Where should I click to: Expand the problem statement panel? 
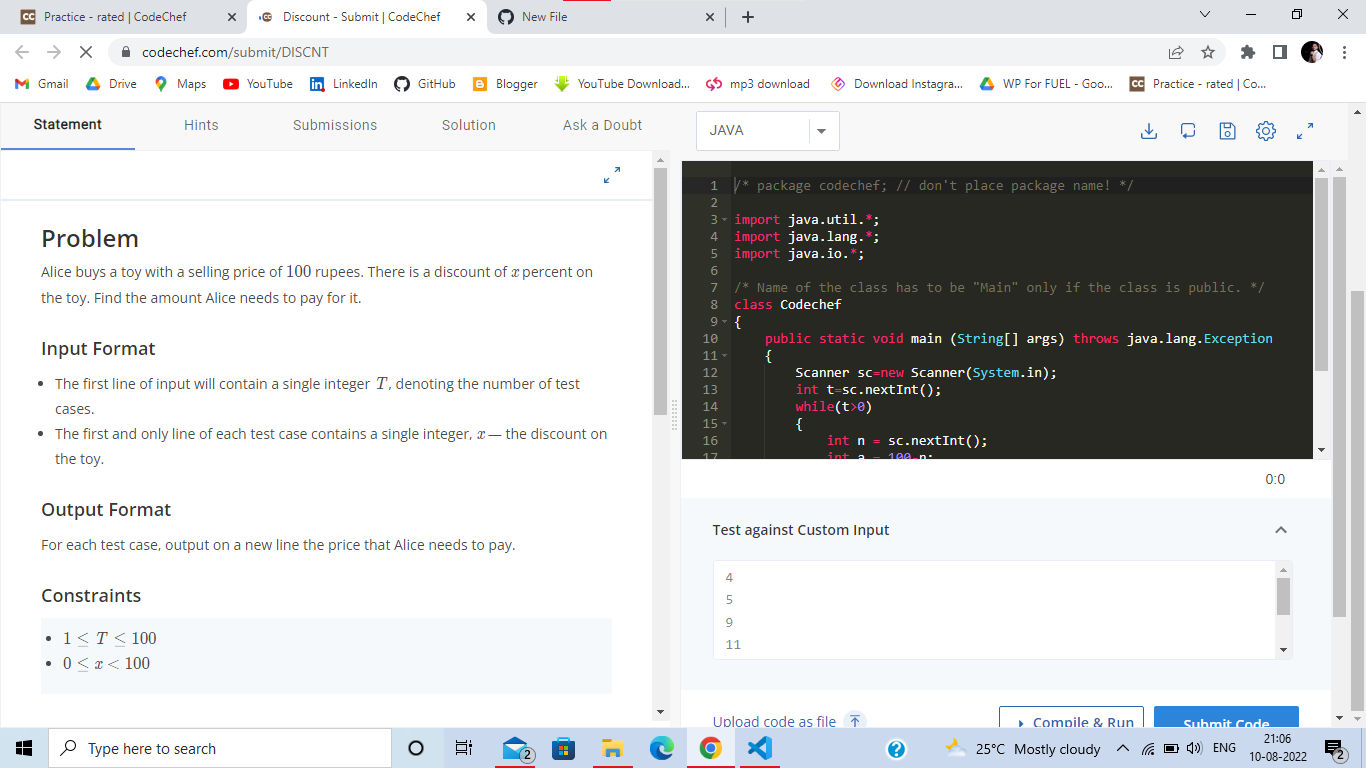tap(611, 174)
